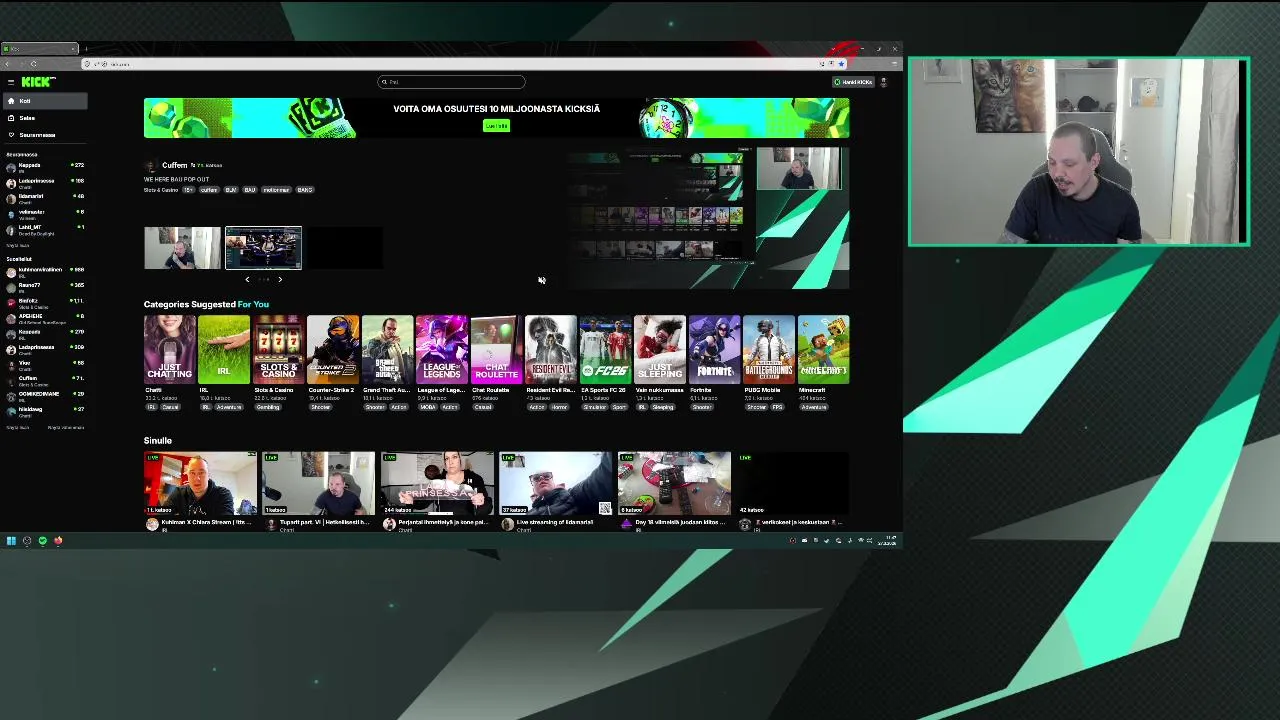Open APEHEHE's recommended channel
1280x720 pixels.
45,318
